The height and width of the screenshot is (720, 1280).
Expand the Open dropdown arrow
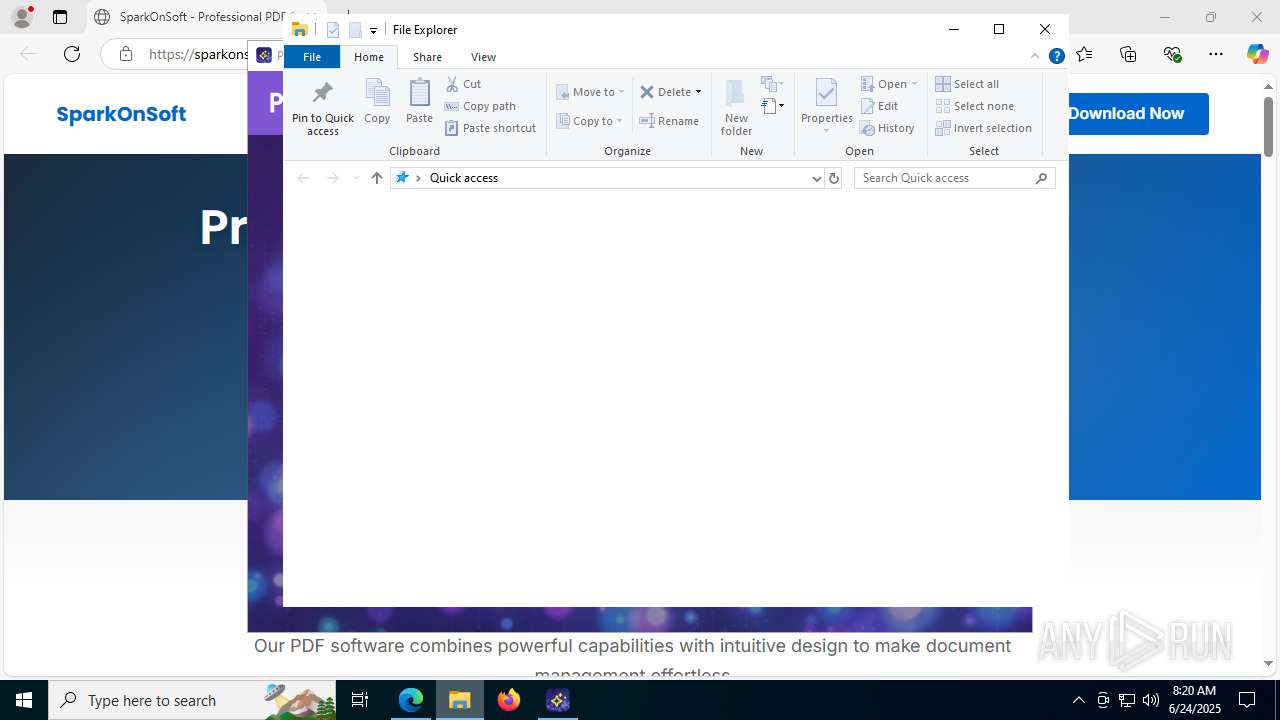point(914,84)
